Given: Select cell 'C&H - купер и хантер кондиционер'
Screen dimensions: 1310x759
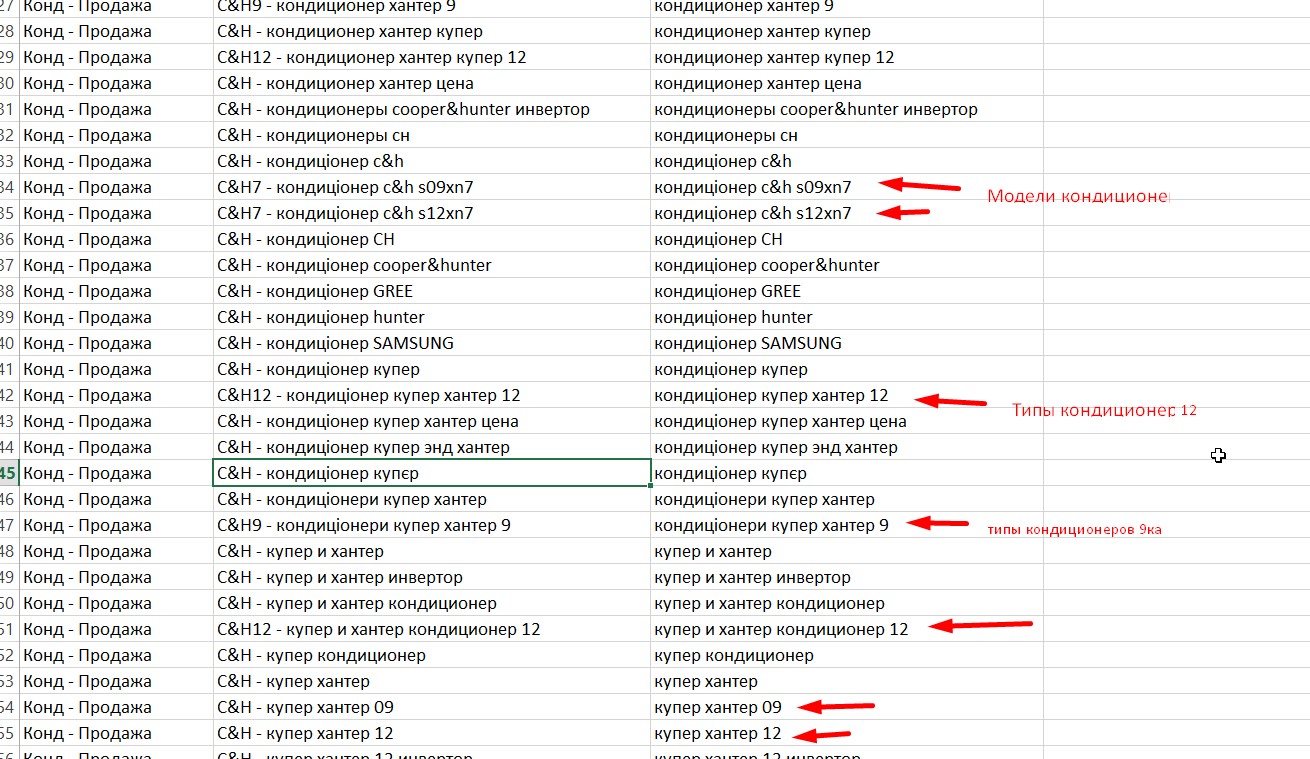Looking at the screenshot, I should pos(432,603).
